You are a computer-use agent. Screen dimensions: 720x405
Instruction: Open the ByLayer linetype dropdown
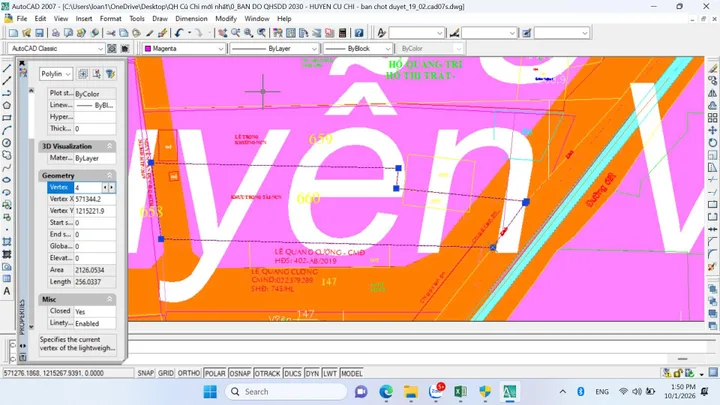(x=314, y=48)
